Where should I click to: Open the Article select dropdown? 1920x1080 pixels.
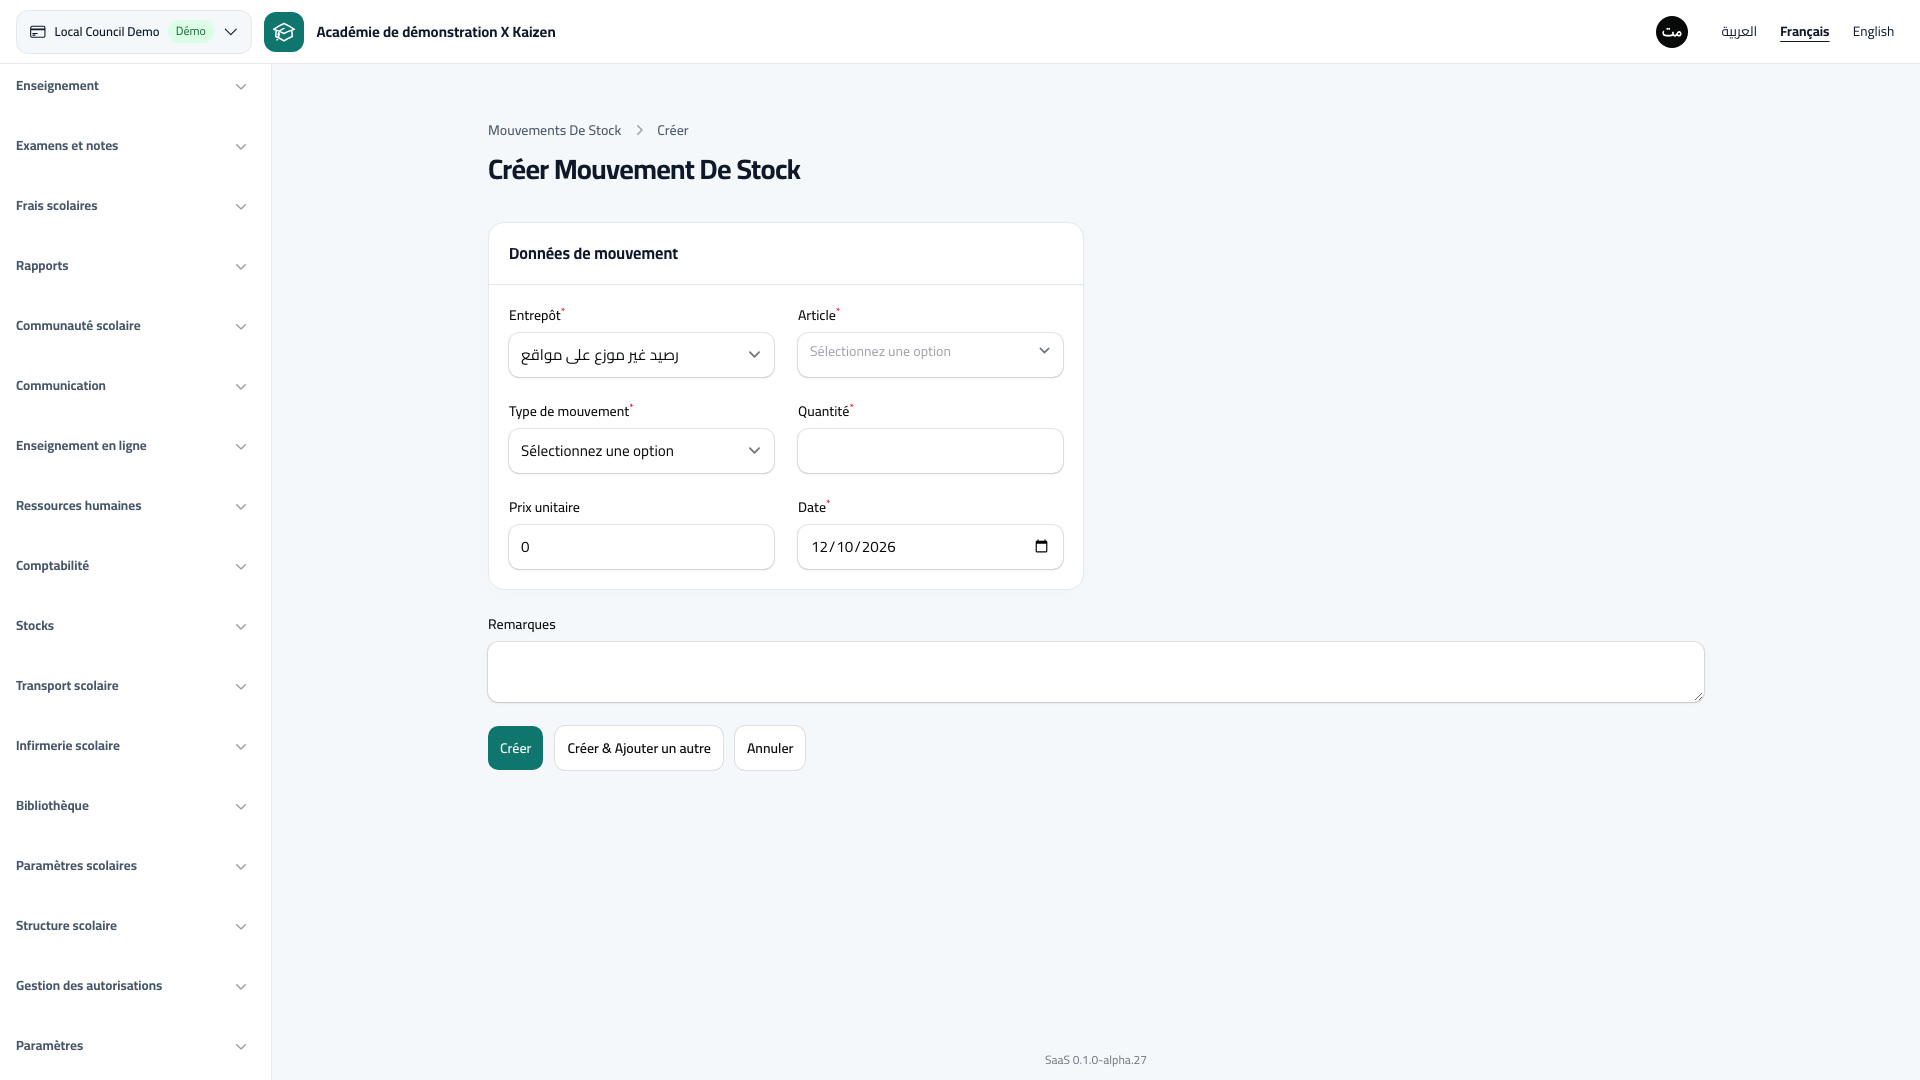click(x=930, y=355)
